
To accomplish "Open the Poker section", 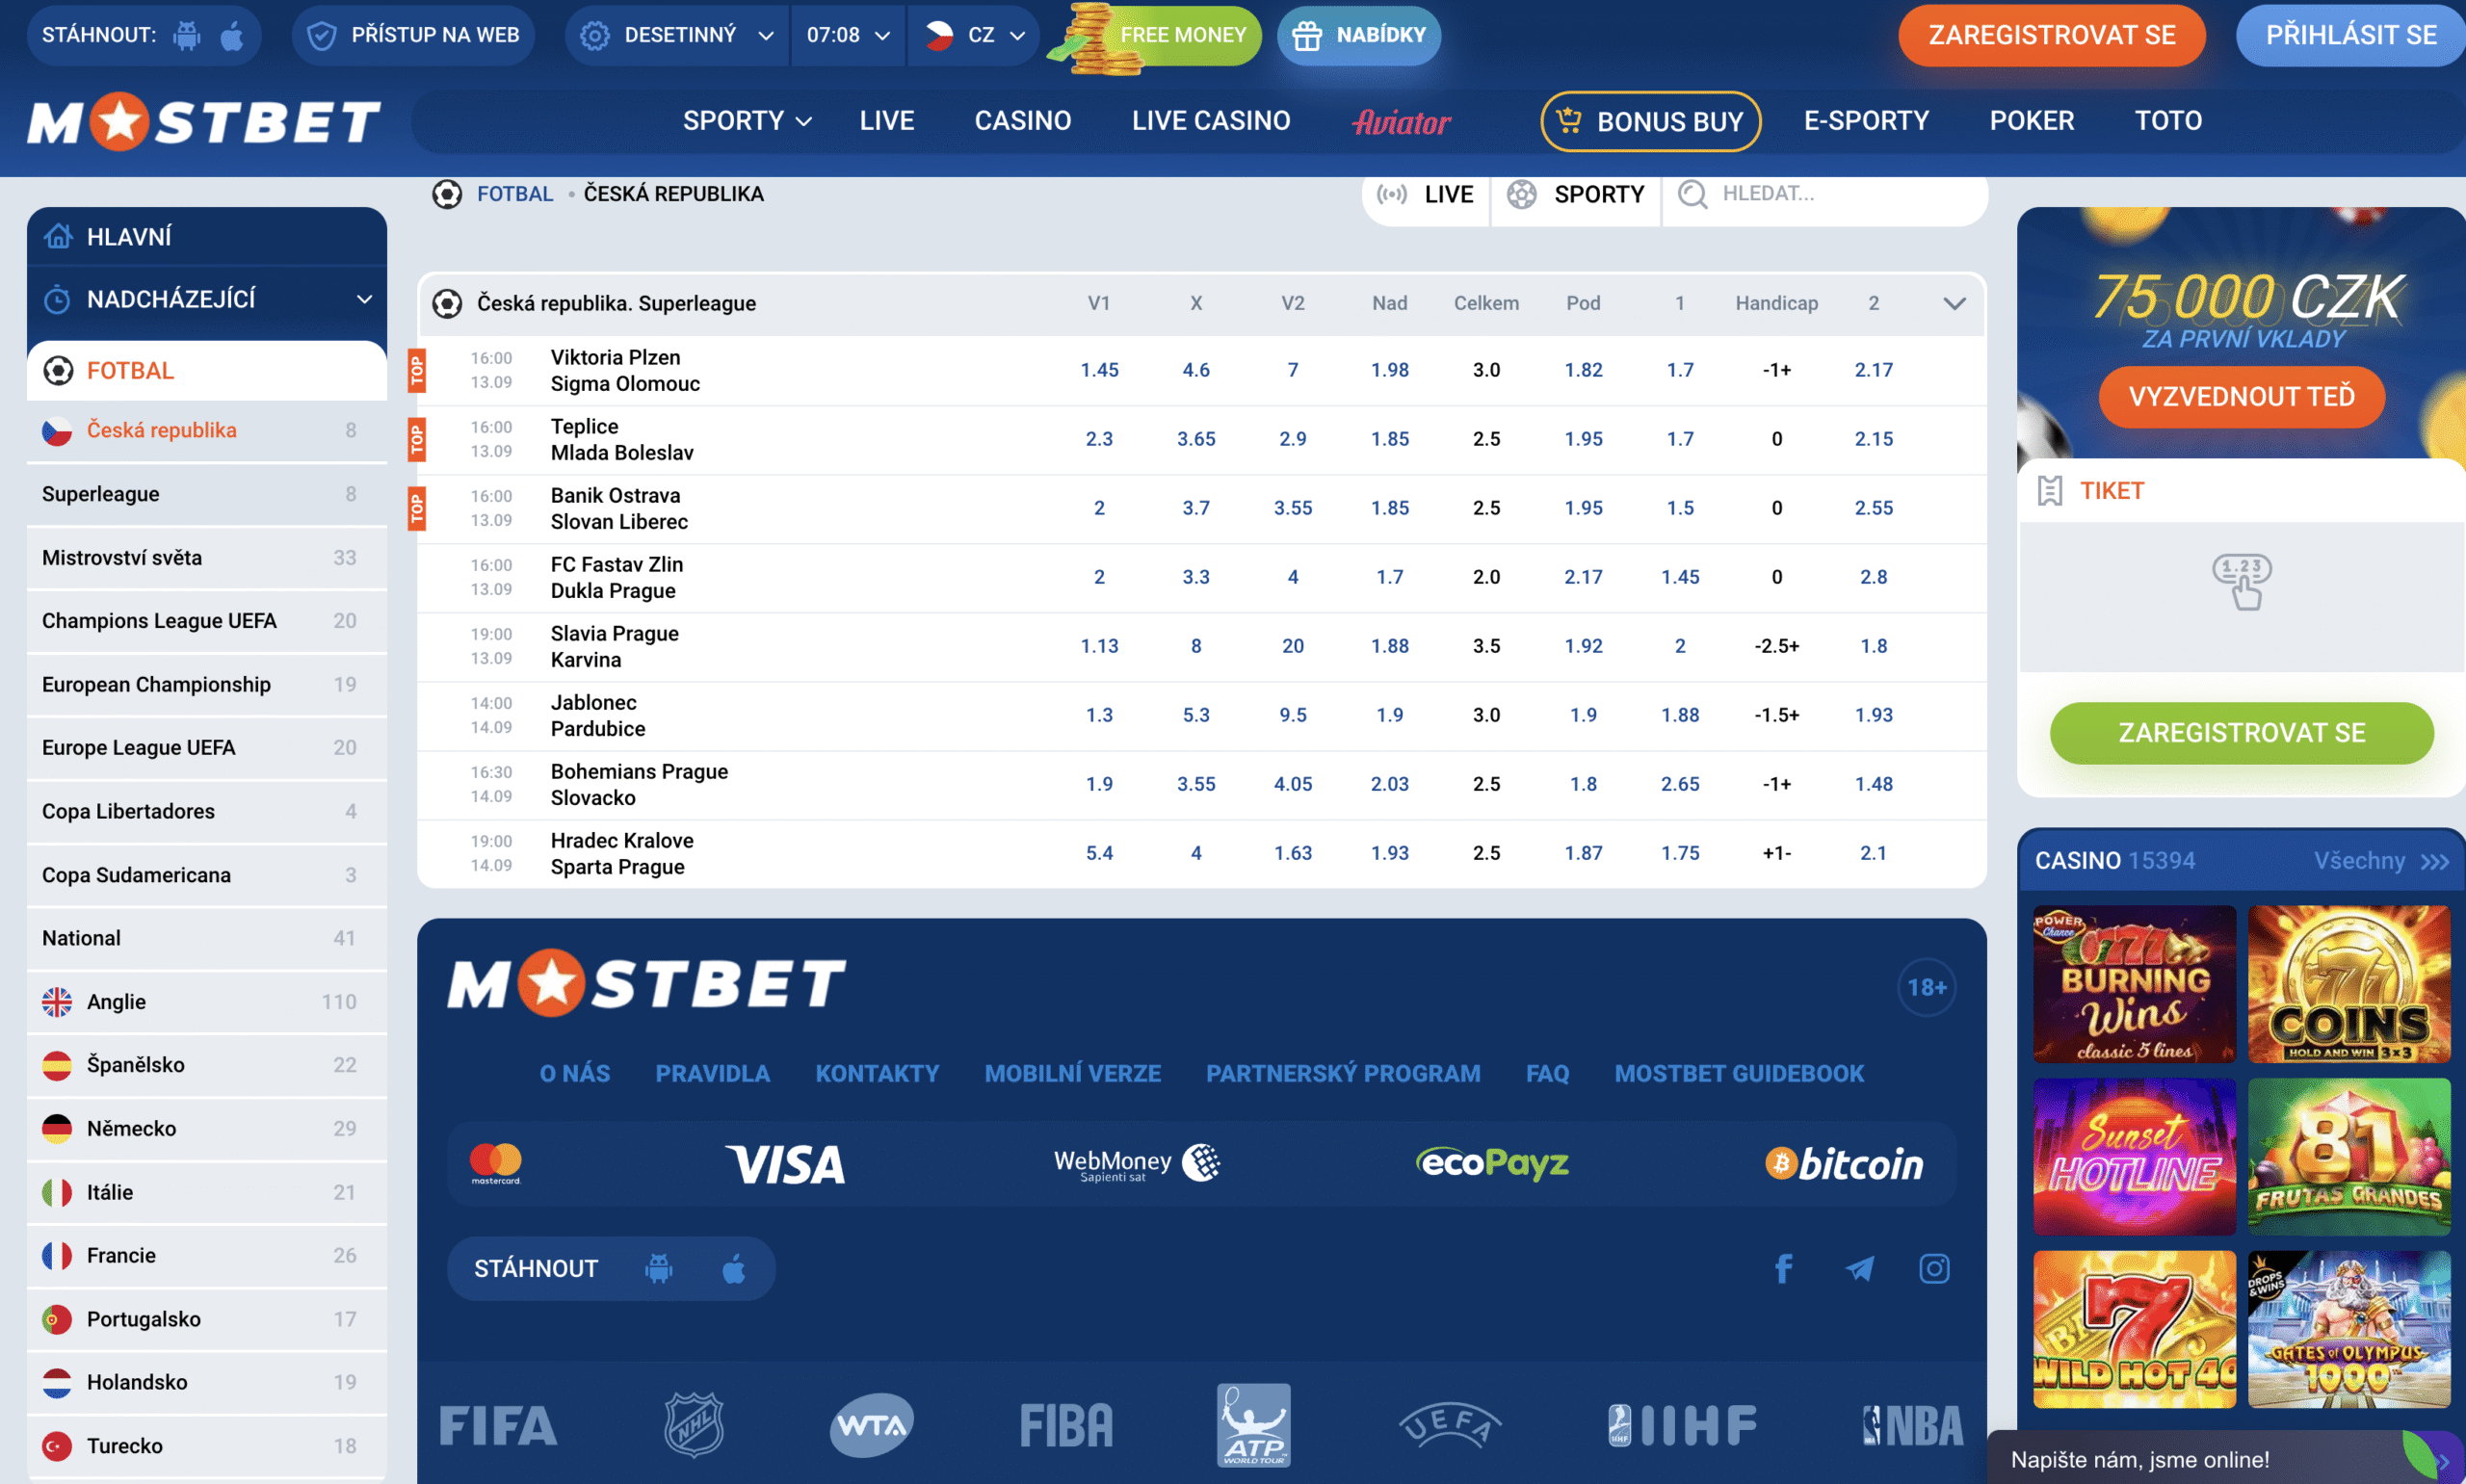I will [x=2031, y=121].
